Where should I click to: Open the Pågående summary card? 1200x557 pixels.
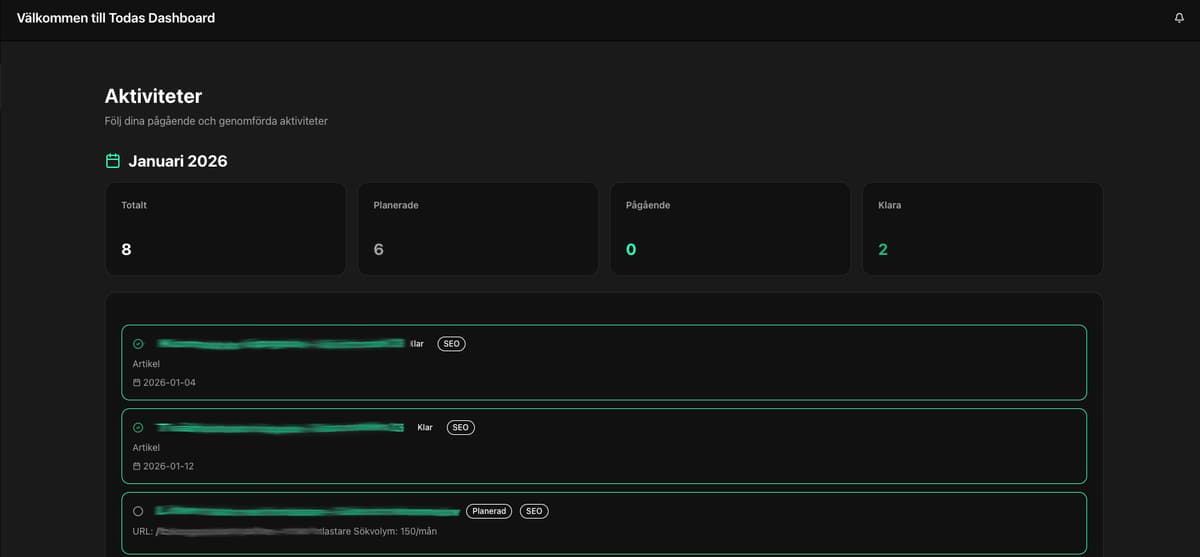click(x=729, y=229)
